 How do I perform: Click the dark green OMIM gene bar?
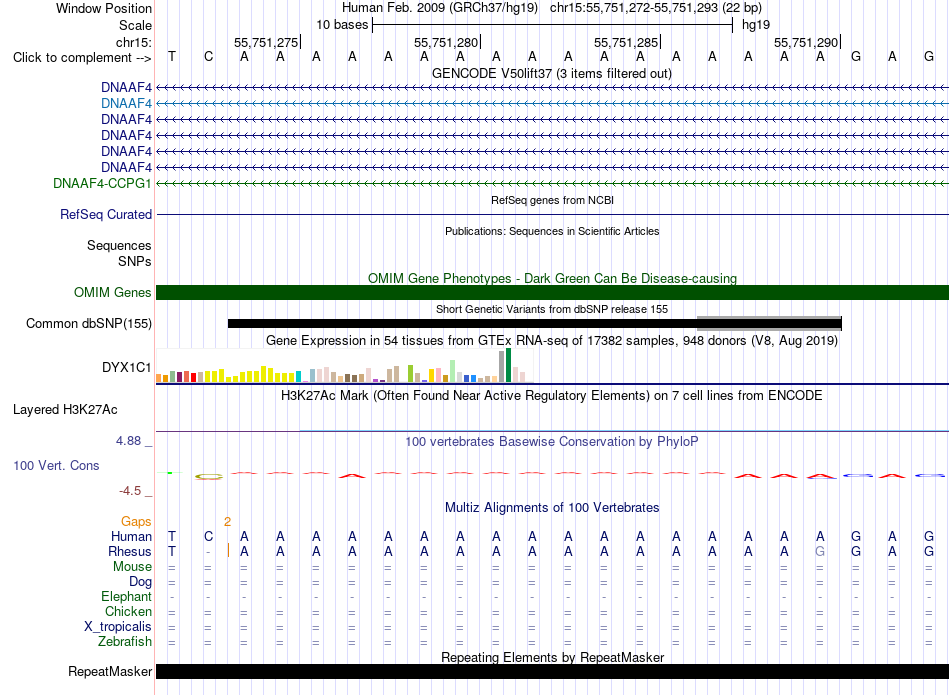point(552,293)
